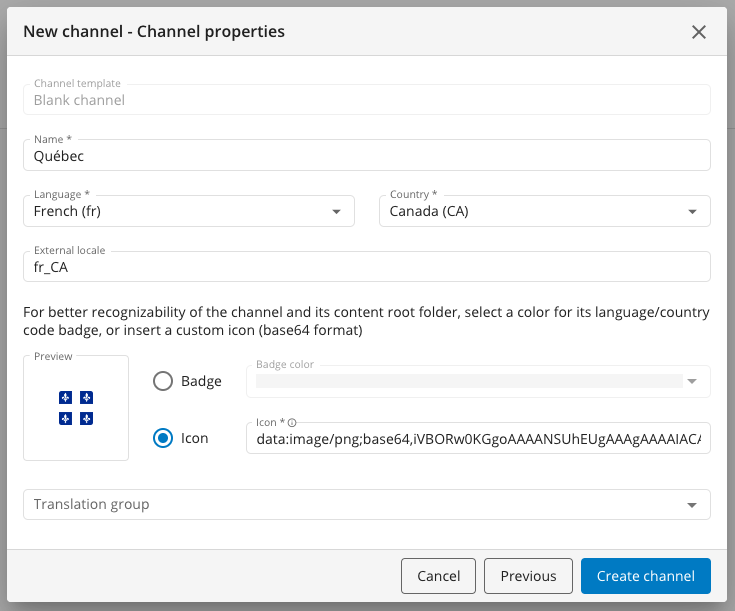Close the Channel properties dialog
This screenshot has height=611, width=735.
point(699,32)
